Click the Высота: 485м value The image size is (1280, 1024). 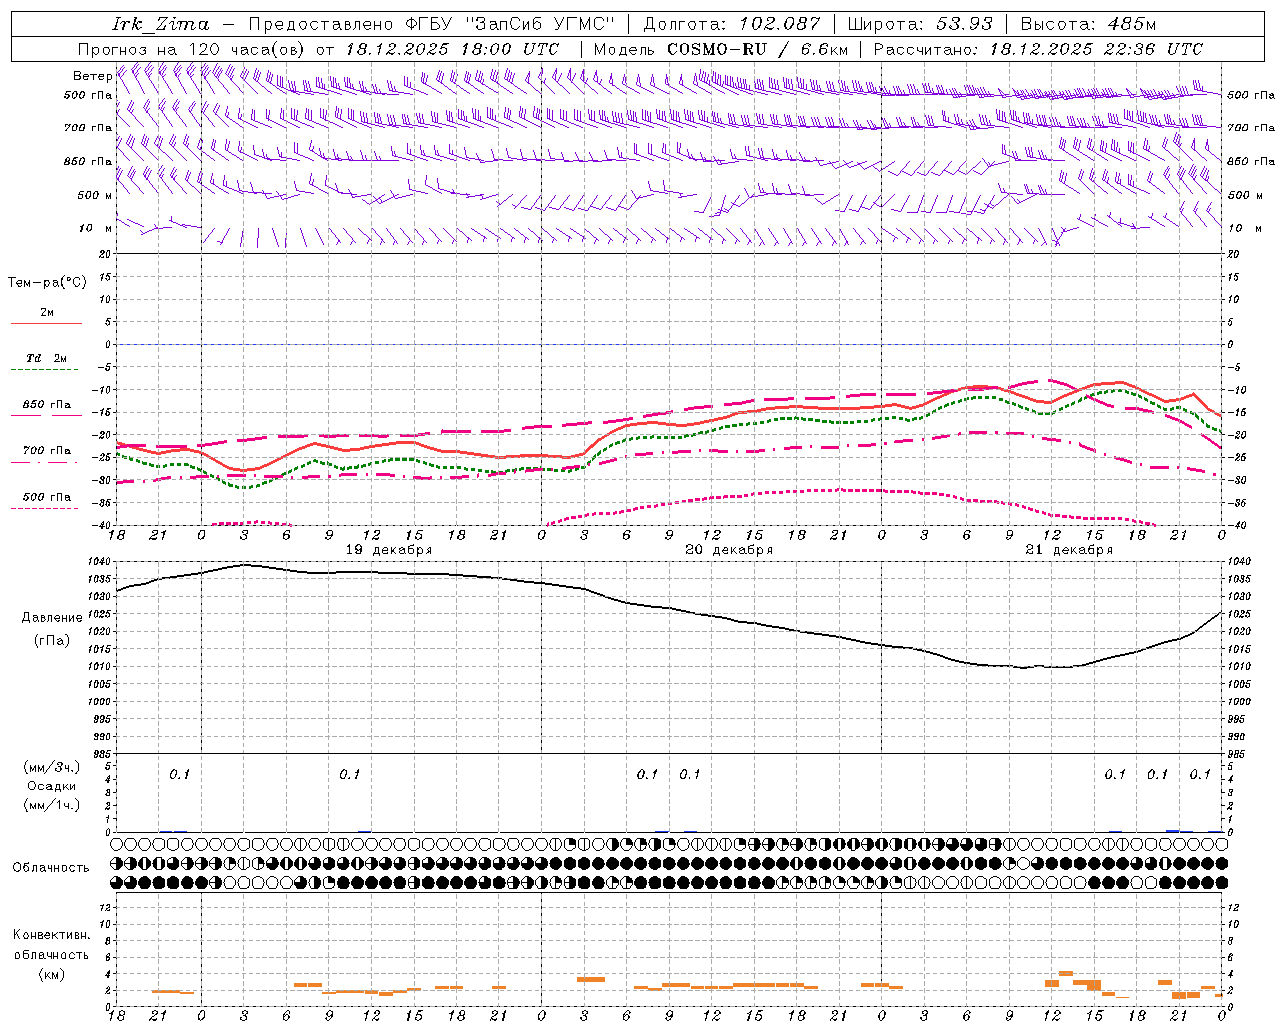(1088, 24)
